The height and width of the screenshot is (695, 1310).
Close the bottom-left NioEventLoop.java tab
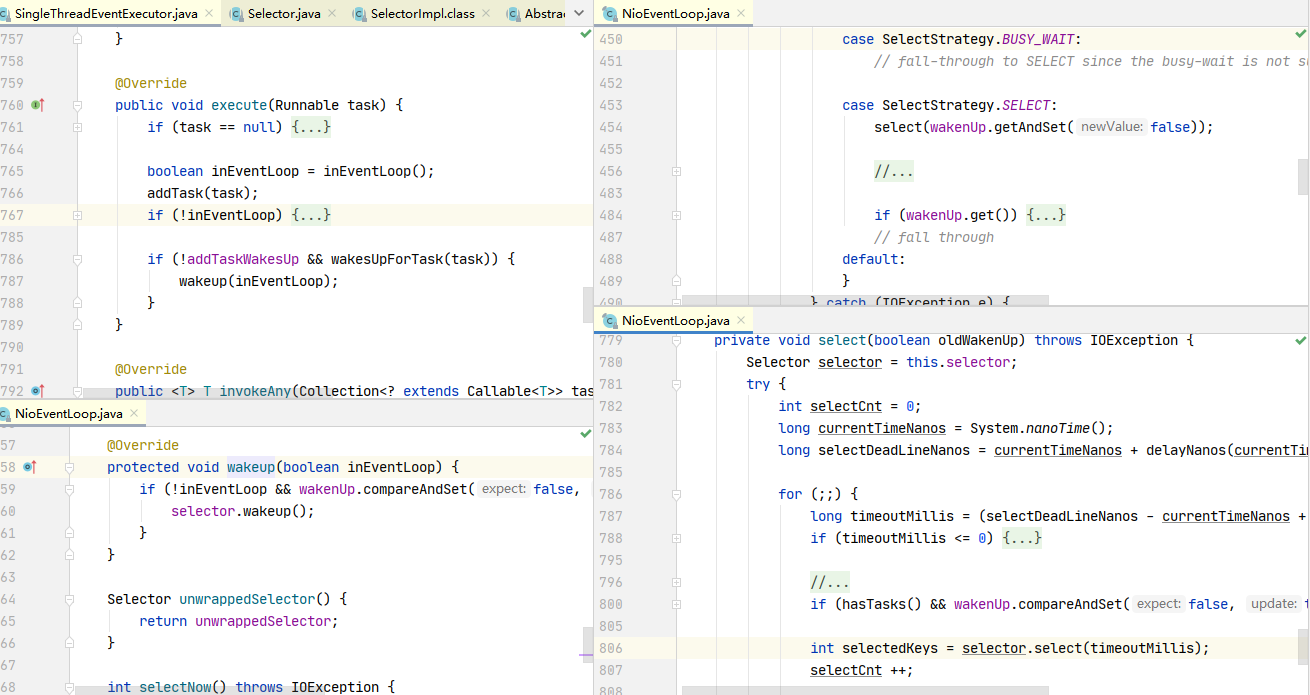[x=134, y=414]
